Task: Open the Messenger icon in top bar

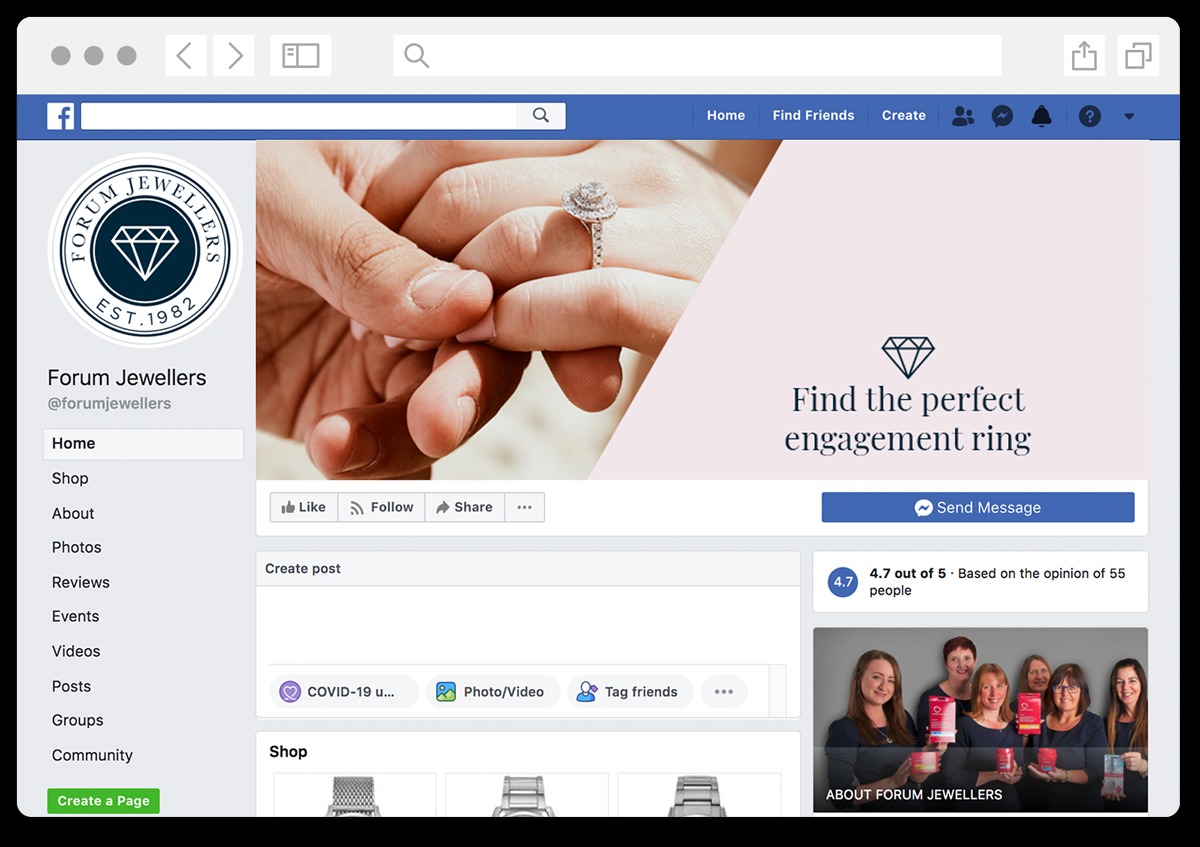Action: coord(1002,116)
